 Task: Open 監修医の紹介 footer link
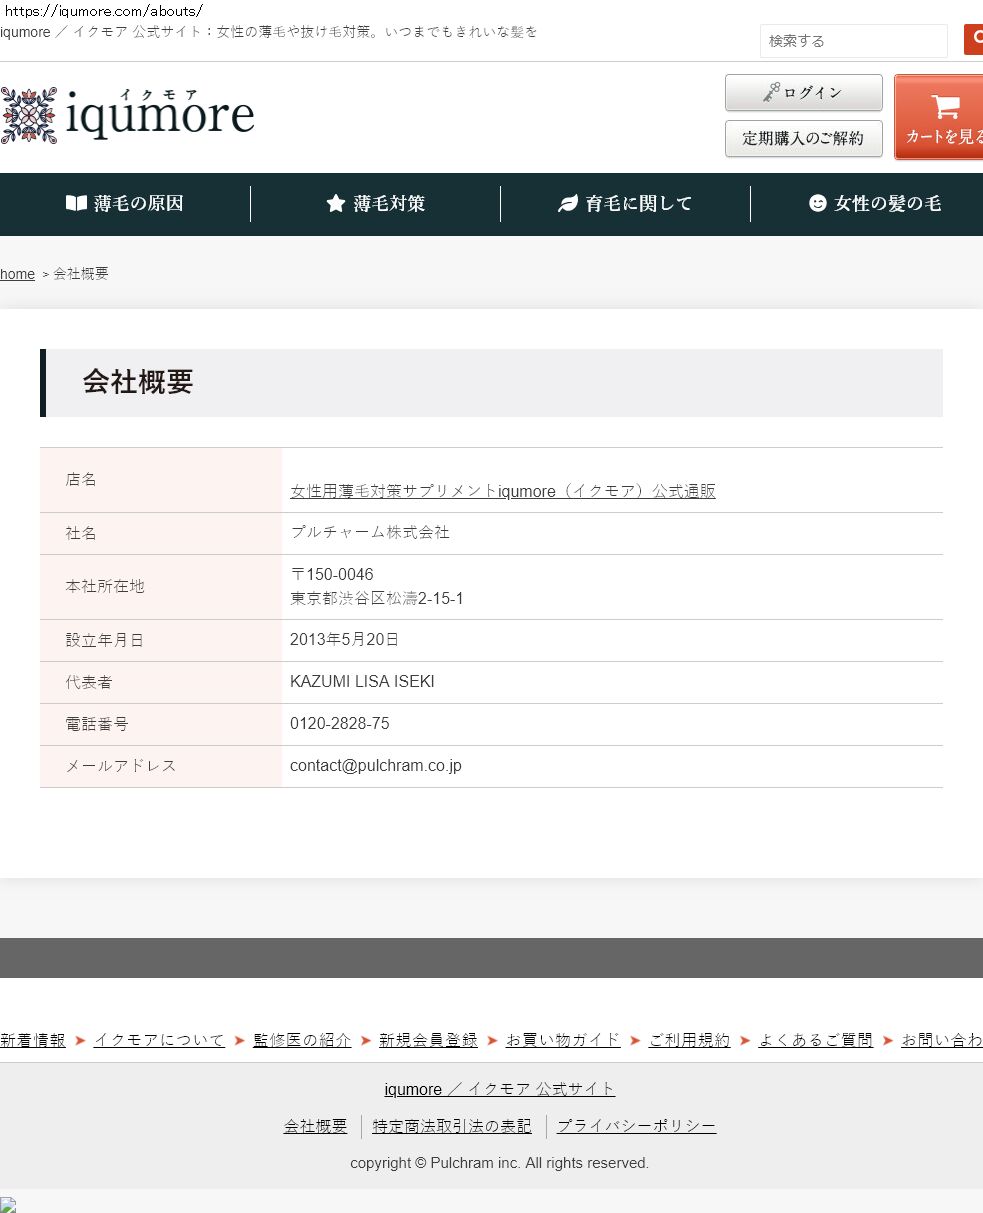tap(302, 1040)
